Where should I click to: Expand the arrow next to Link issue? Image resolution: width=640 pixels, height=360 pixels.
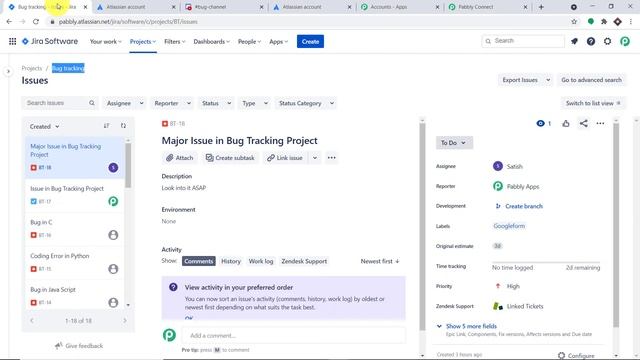(x=315, y=158)
